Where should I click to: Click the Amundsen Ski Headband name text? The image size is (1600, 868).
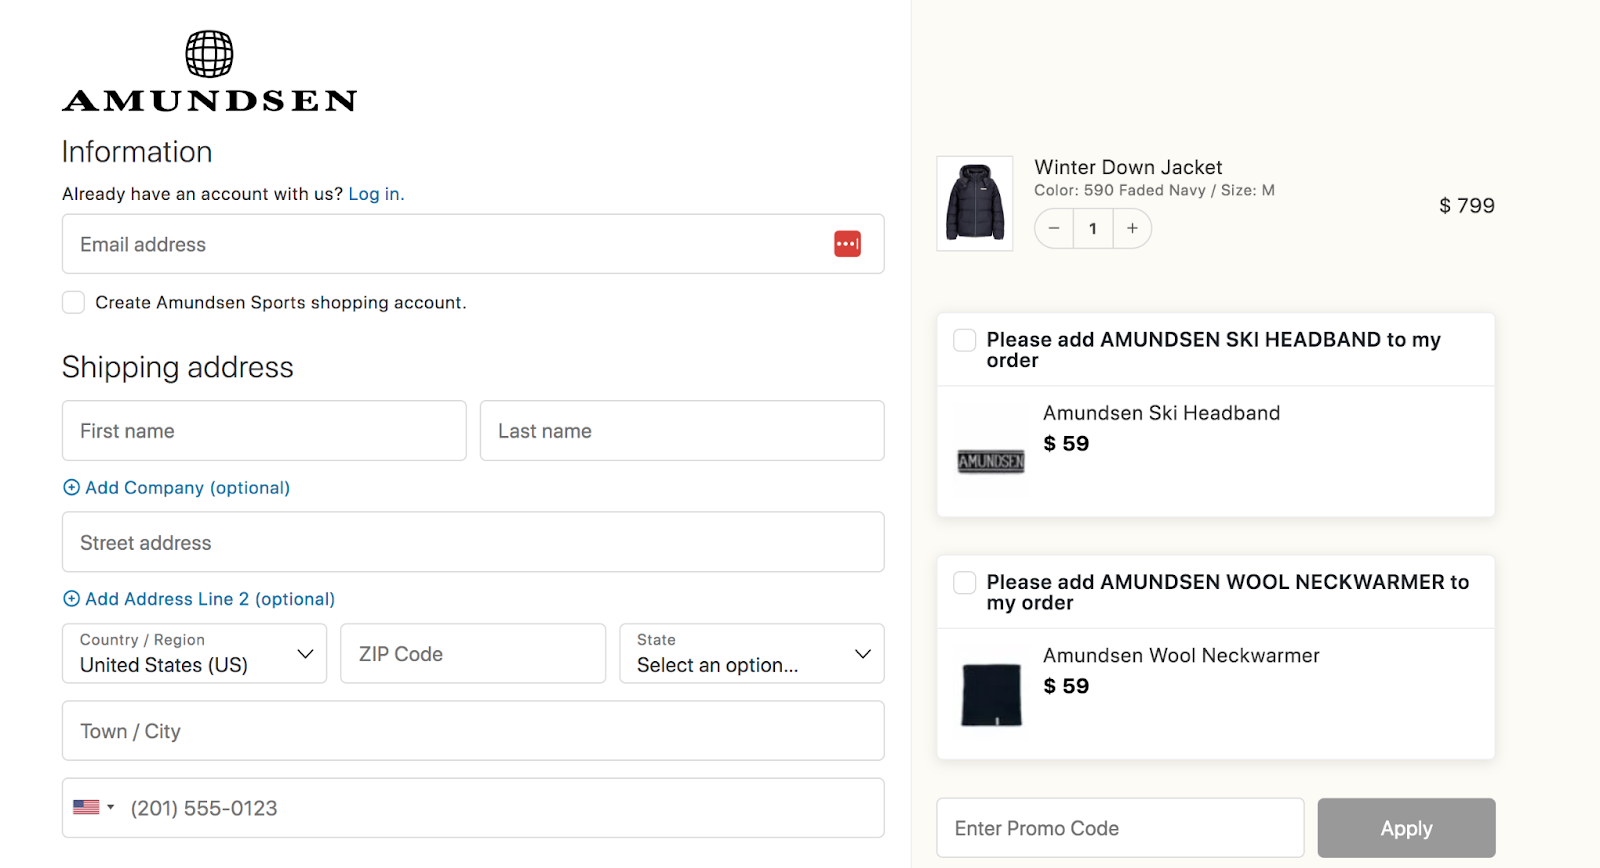click(x=1161, y=413)
